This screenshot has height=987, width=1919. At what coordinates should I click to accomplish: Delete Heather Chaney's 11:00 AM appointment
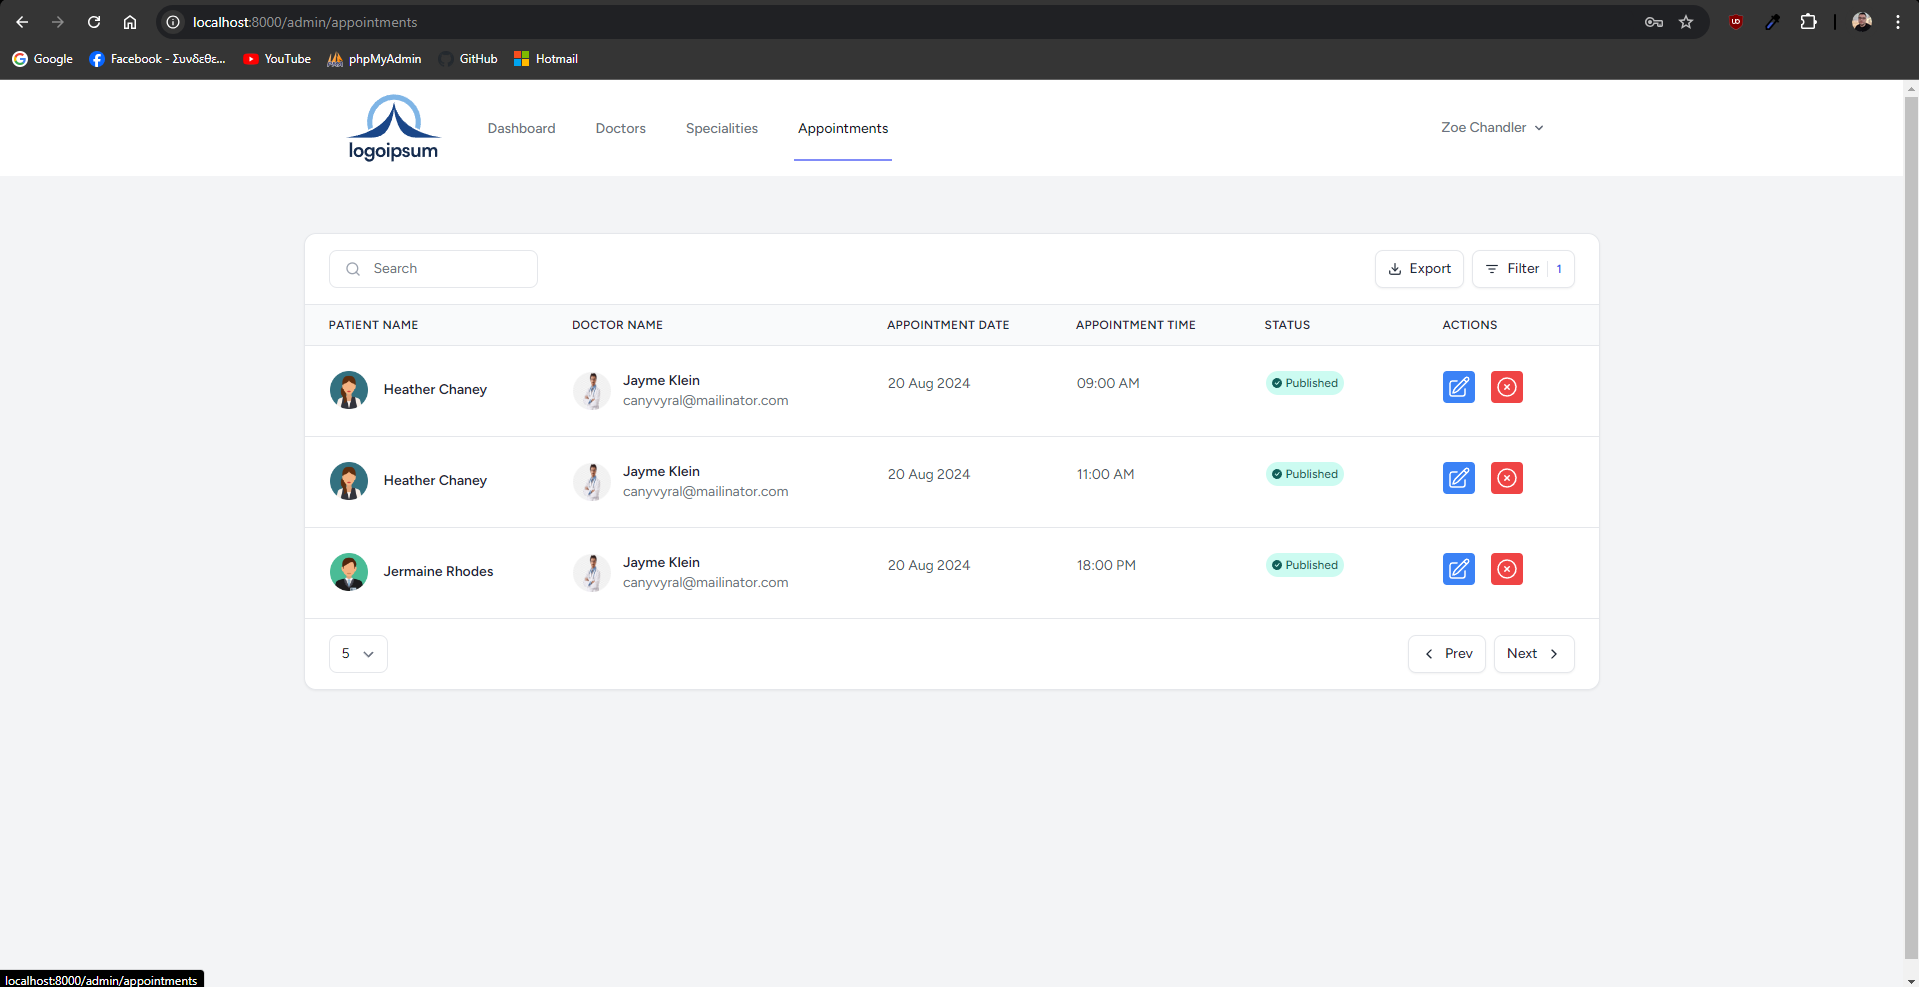pyautogui.click(x=1506, y=478)
